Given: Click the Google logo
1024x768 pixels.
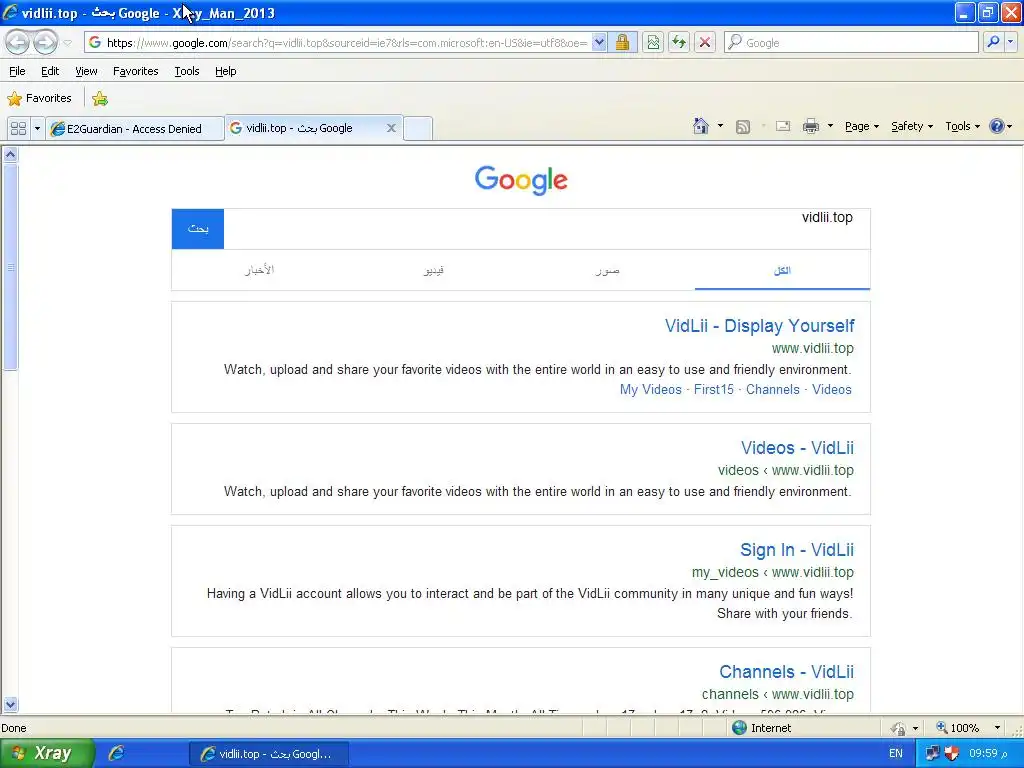Looking at the screenshot, I should click(x=521, y=180).
